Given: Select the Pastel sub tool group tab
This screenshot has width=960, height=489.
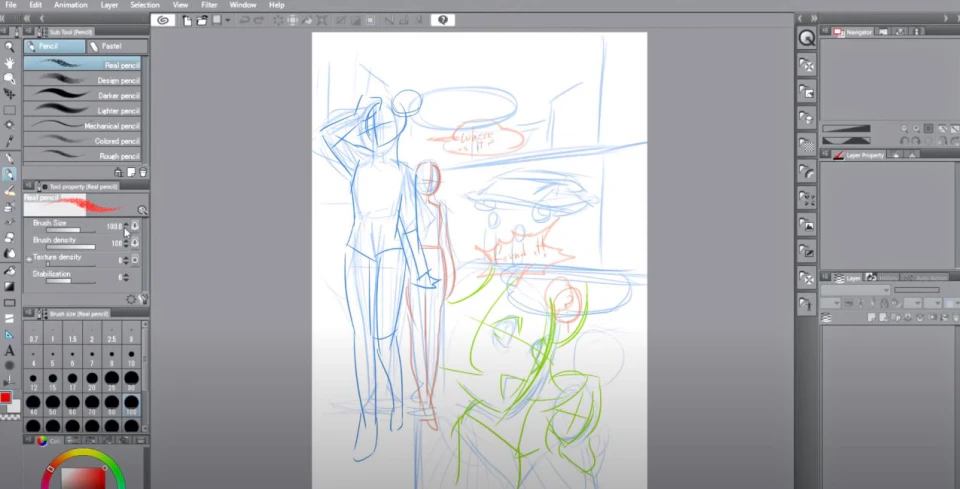Looking at the screenshot, I should [x=117, y=47].
